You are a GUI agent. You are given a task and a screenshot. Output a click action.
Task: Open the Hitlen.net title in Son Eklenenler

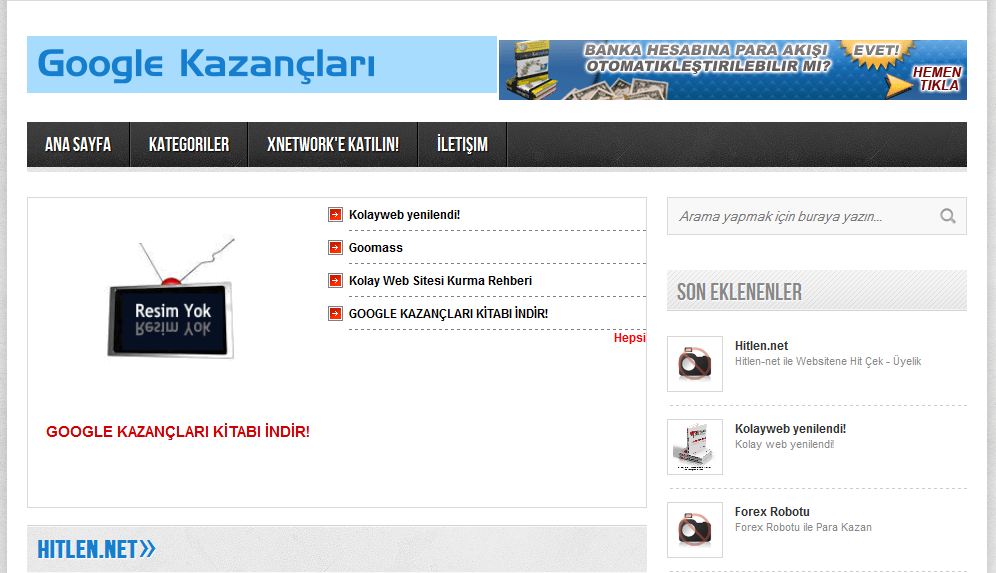pos(761,346)
